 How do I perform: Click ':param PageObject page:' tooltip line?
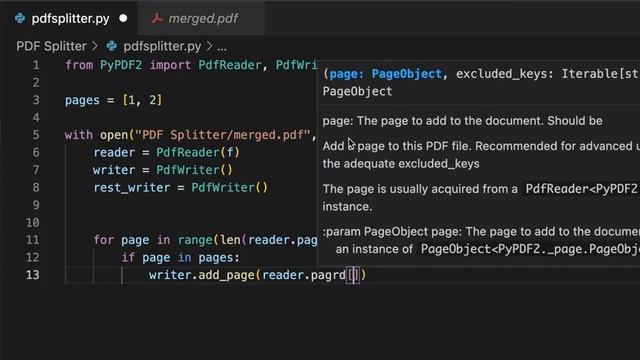[392, 232]
